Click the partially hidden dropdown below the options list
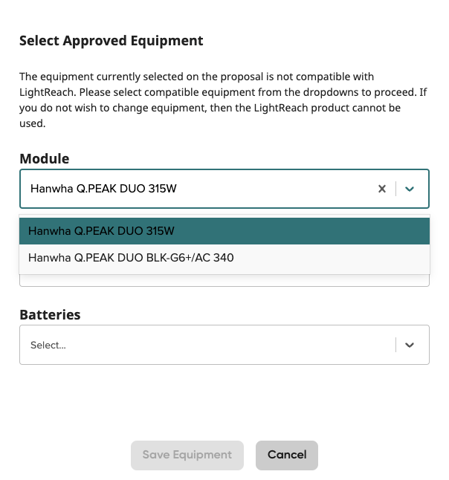The image size is (449, 480). click(224, 281)
